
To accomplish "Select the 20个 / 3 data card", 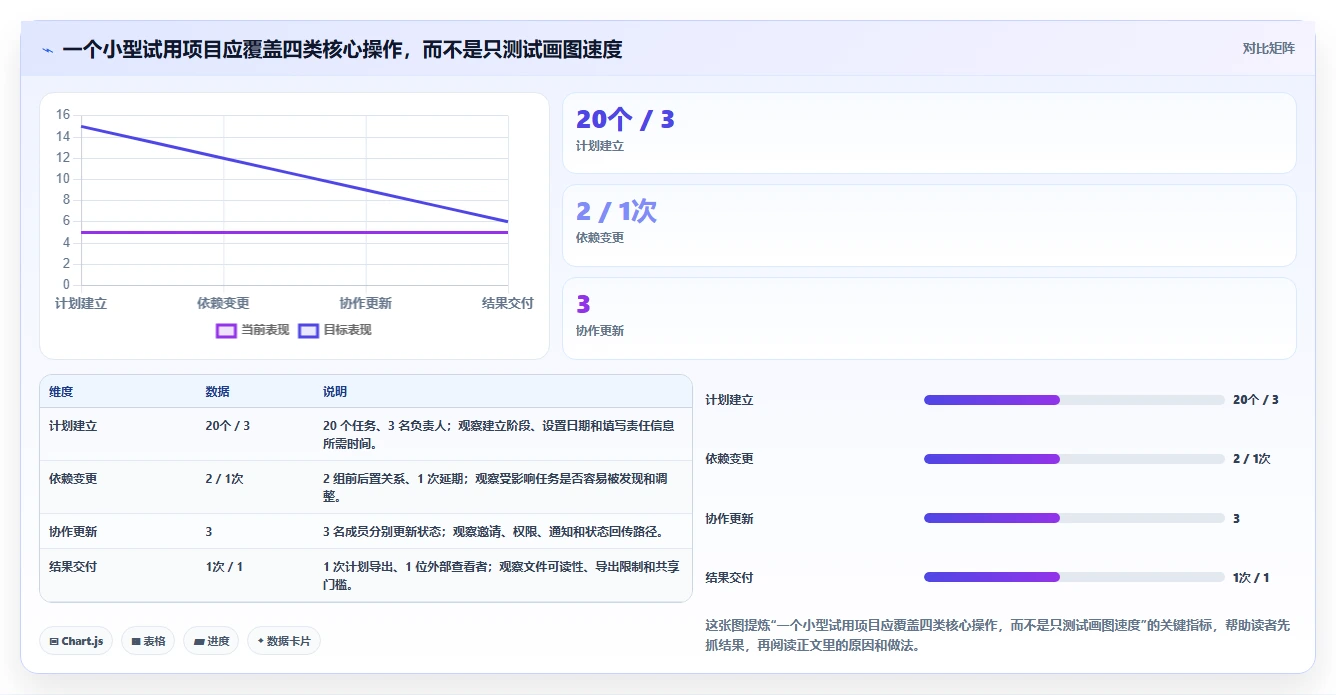I will 929,133.
